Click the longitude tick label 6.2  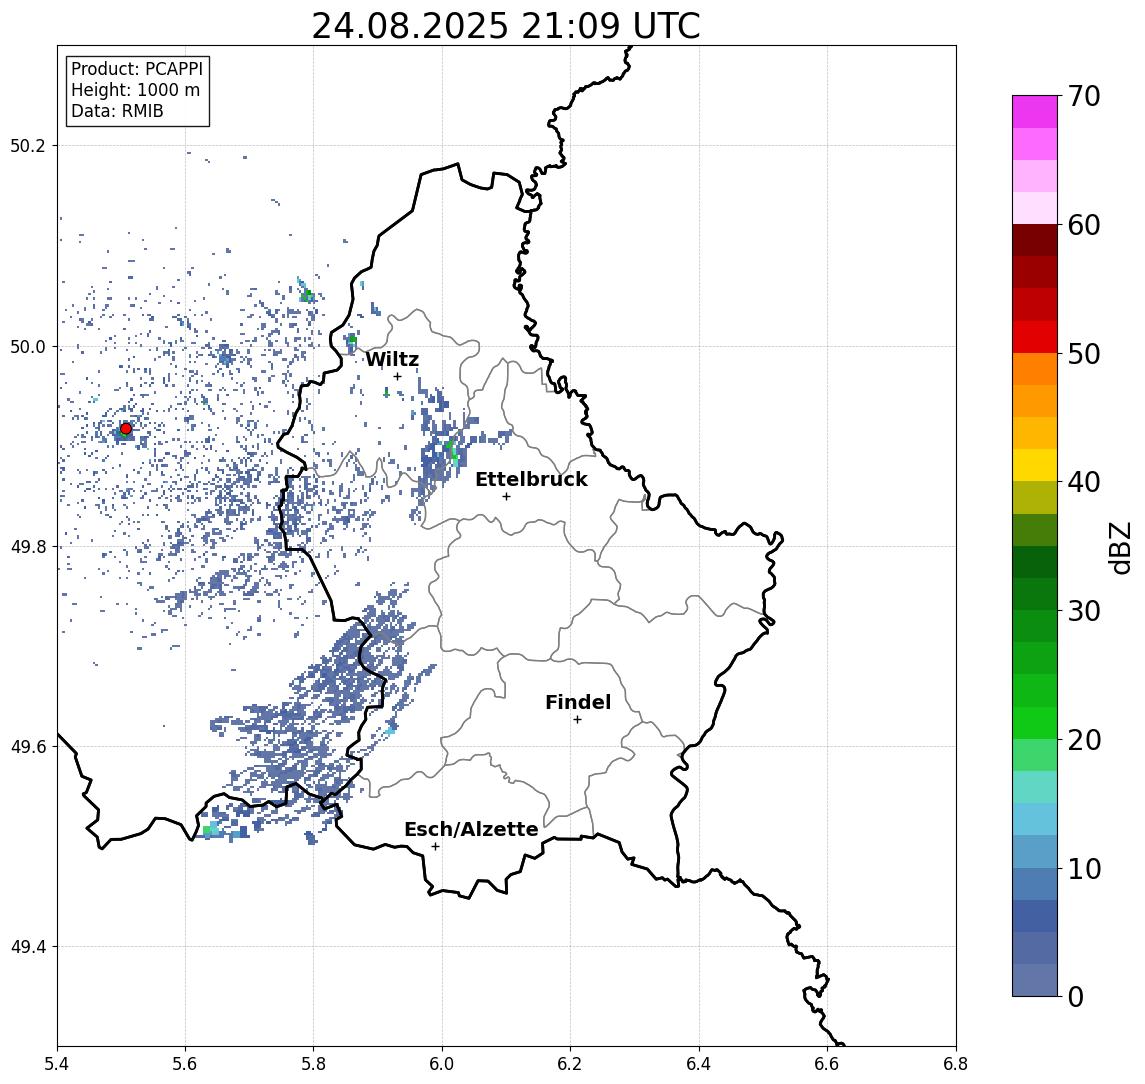pyautogui.click(x=570, y=1064)
